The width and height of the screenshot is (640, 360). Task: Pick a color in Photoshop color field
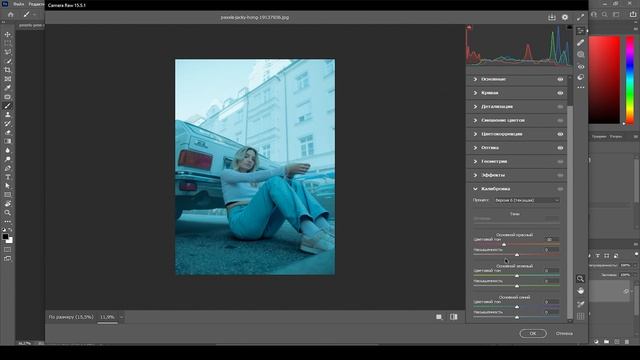(x=604, y=80)
